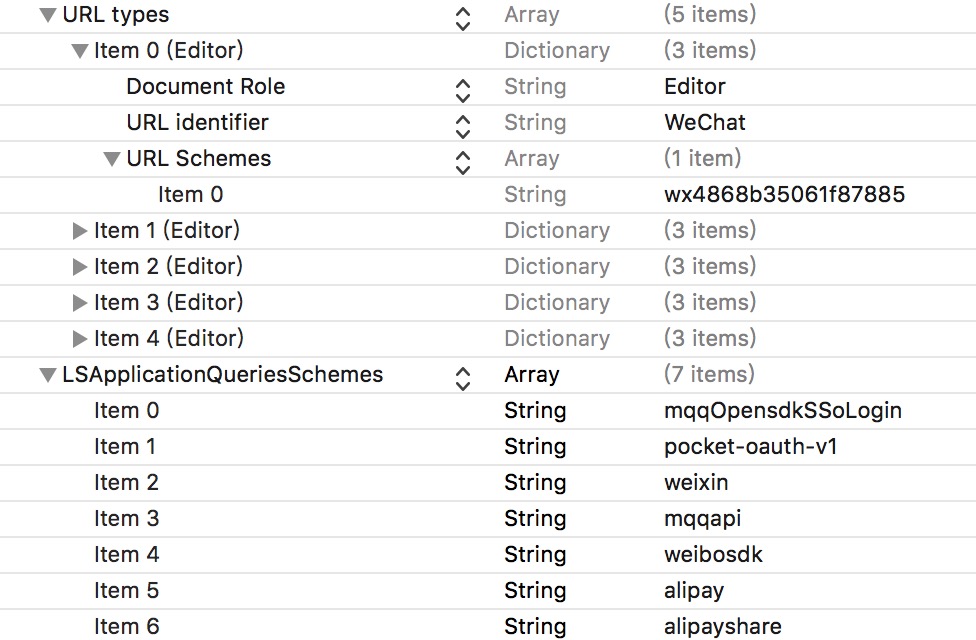Click the URL Schemes key label
The image size is (976, 640).
[199, 159]
